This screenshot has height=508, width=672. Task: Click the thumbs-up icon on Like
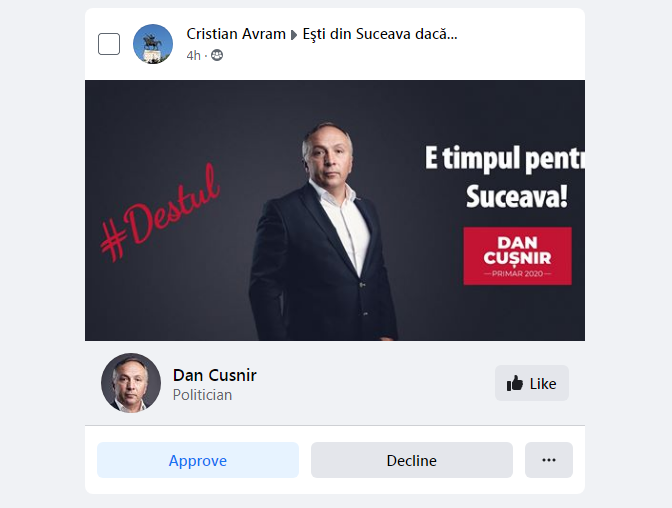coord(515,383)
